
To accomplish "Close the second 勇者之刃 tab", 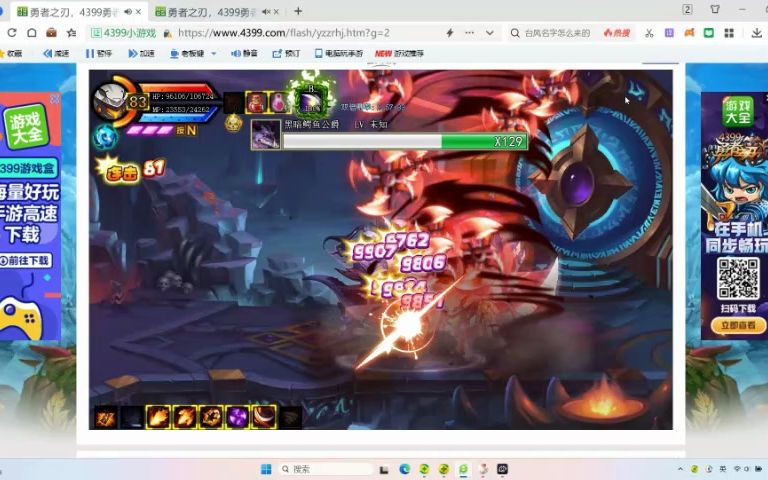I will (276, 12).
